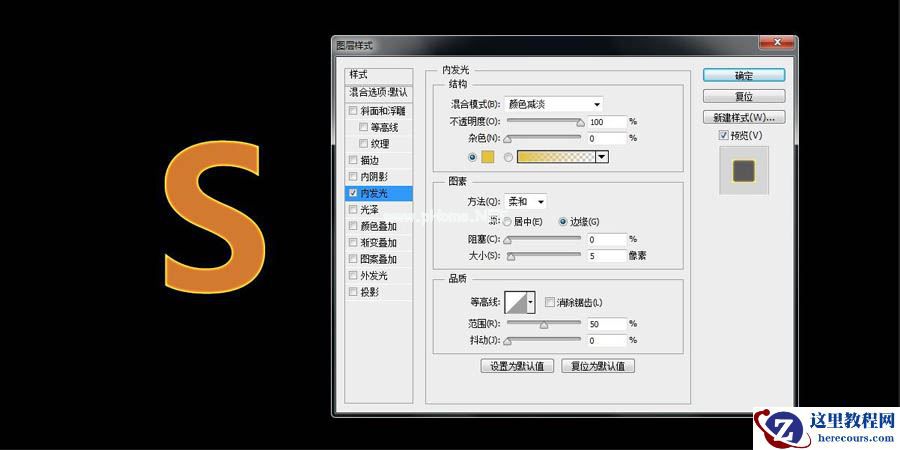This screenshot has height=450, width=900.
Task: Enable the 等高线 sub-option checkbox
Action: 363,127
